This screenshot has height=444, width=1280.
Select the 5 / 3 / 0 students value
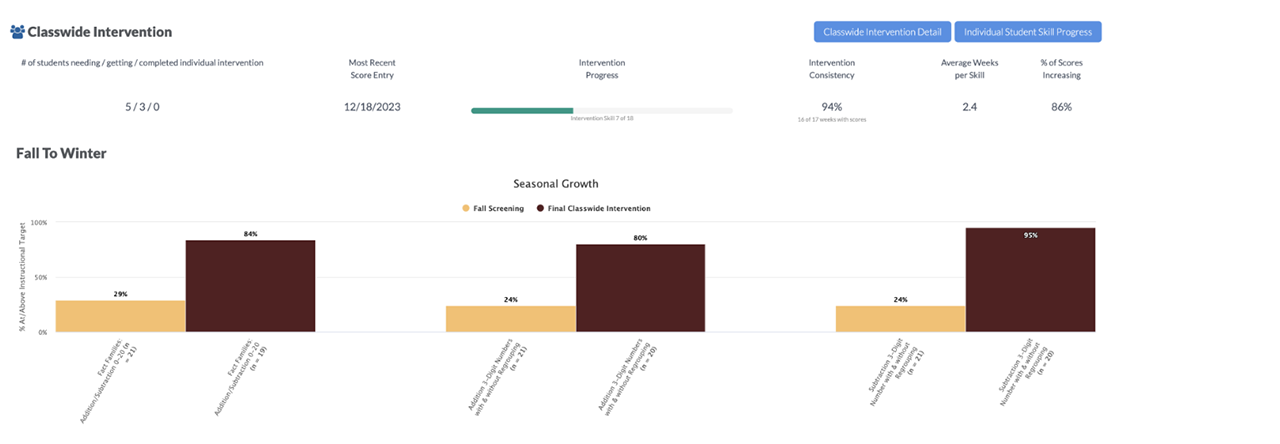pos(141,107)
